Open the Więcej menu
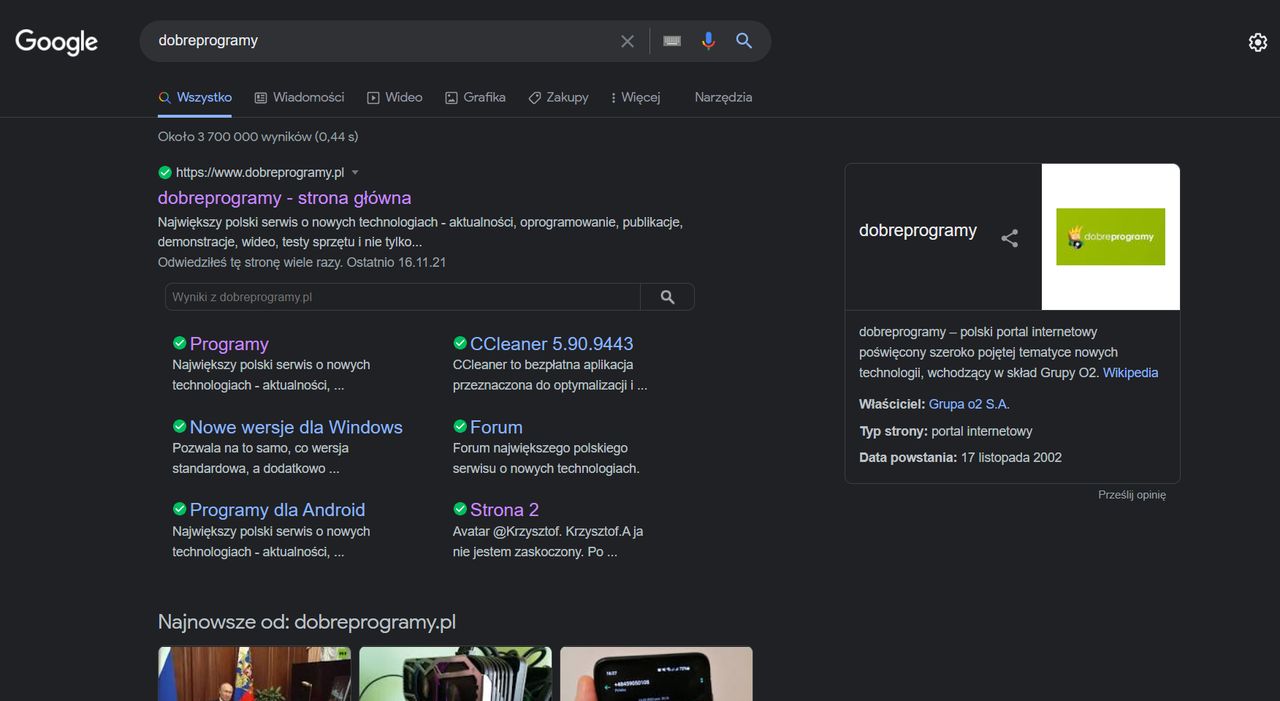 pos(635,97)
